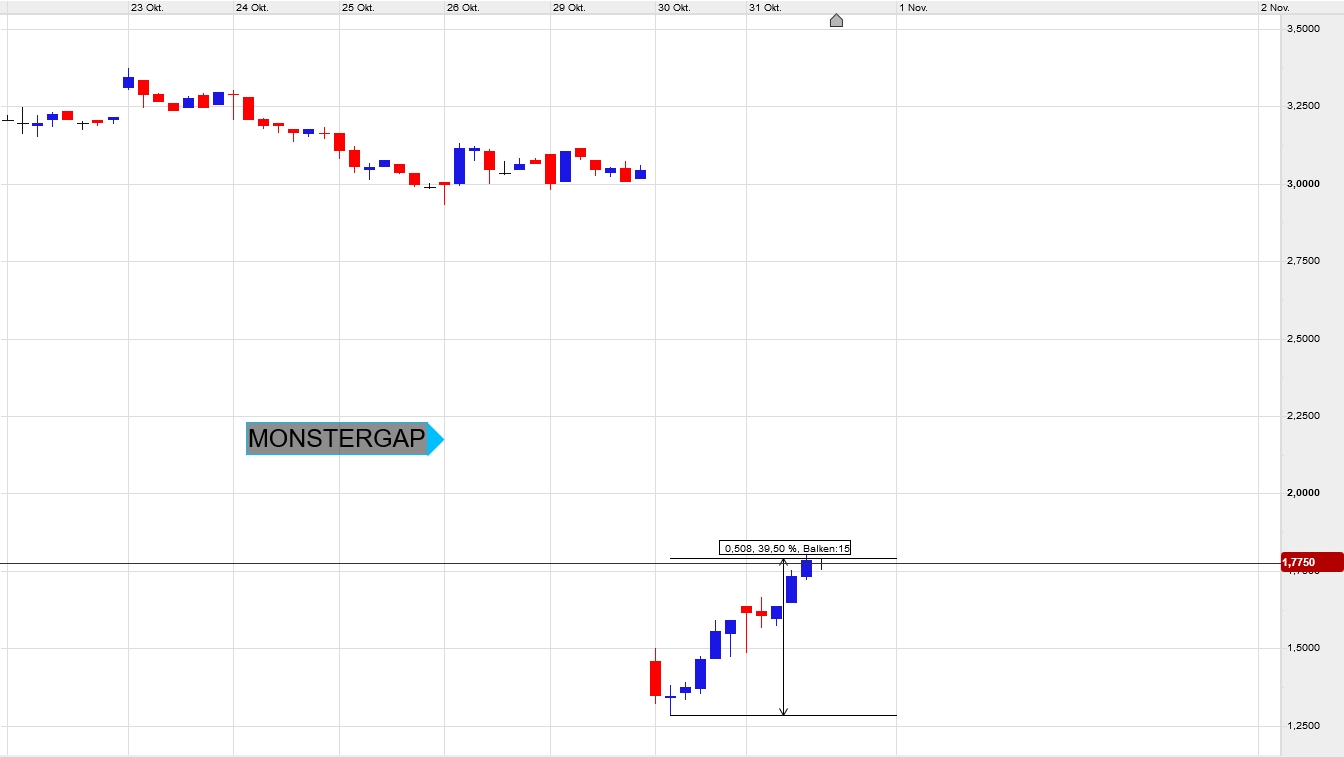Click the gray marker icon on the time axis
Image resolution: width=1344 pixels, height=757 pixels.
pyautogui.click(x=836, y=20)
